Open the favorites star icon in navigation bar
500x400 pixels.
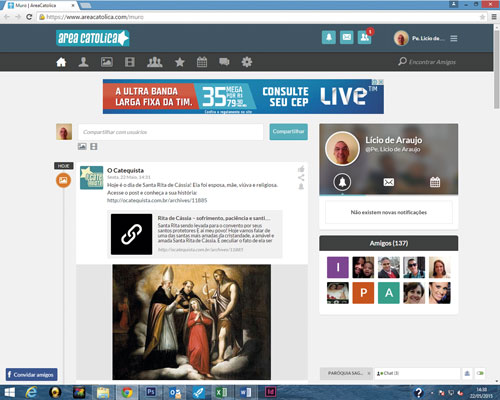point(180,62)
